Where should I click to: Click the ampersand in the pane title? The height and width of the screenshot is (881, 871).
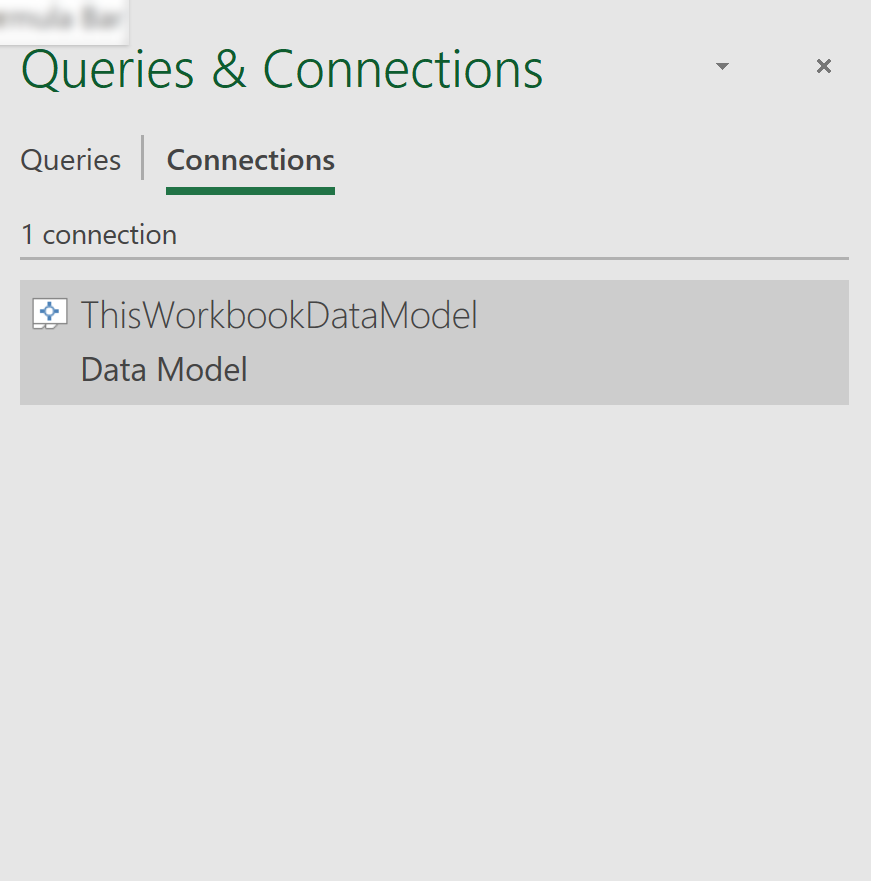tap(229, 69)
